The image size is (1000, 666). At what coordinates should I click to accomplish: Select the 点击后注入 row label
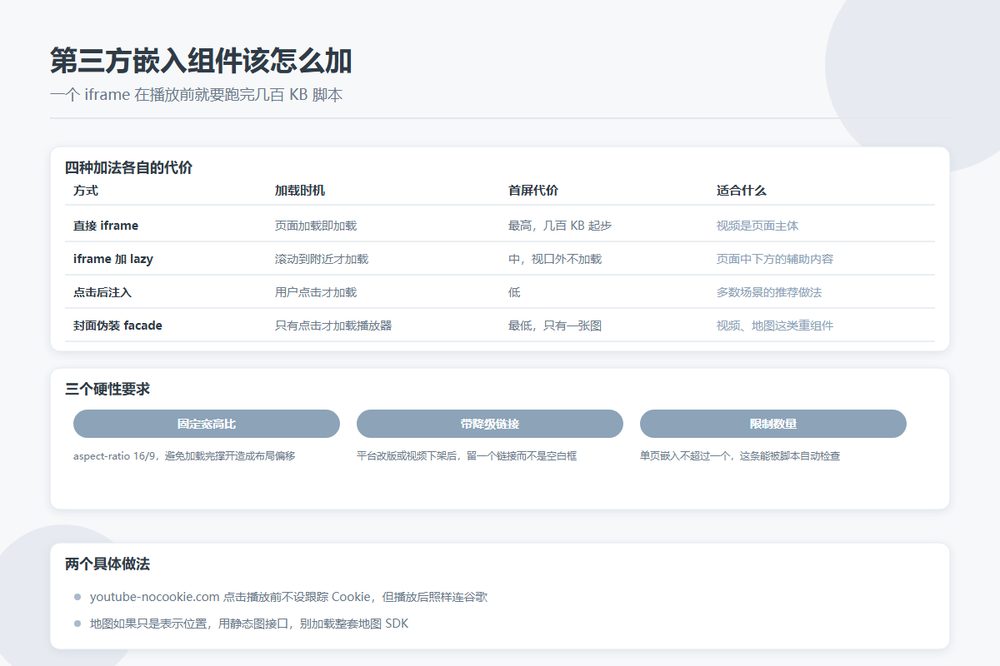(x=102, y=292)
